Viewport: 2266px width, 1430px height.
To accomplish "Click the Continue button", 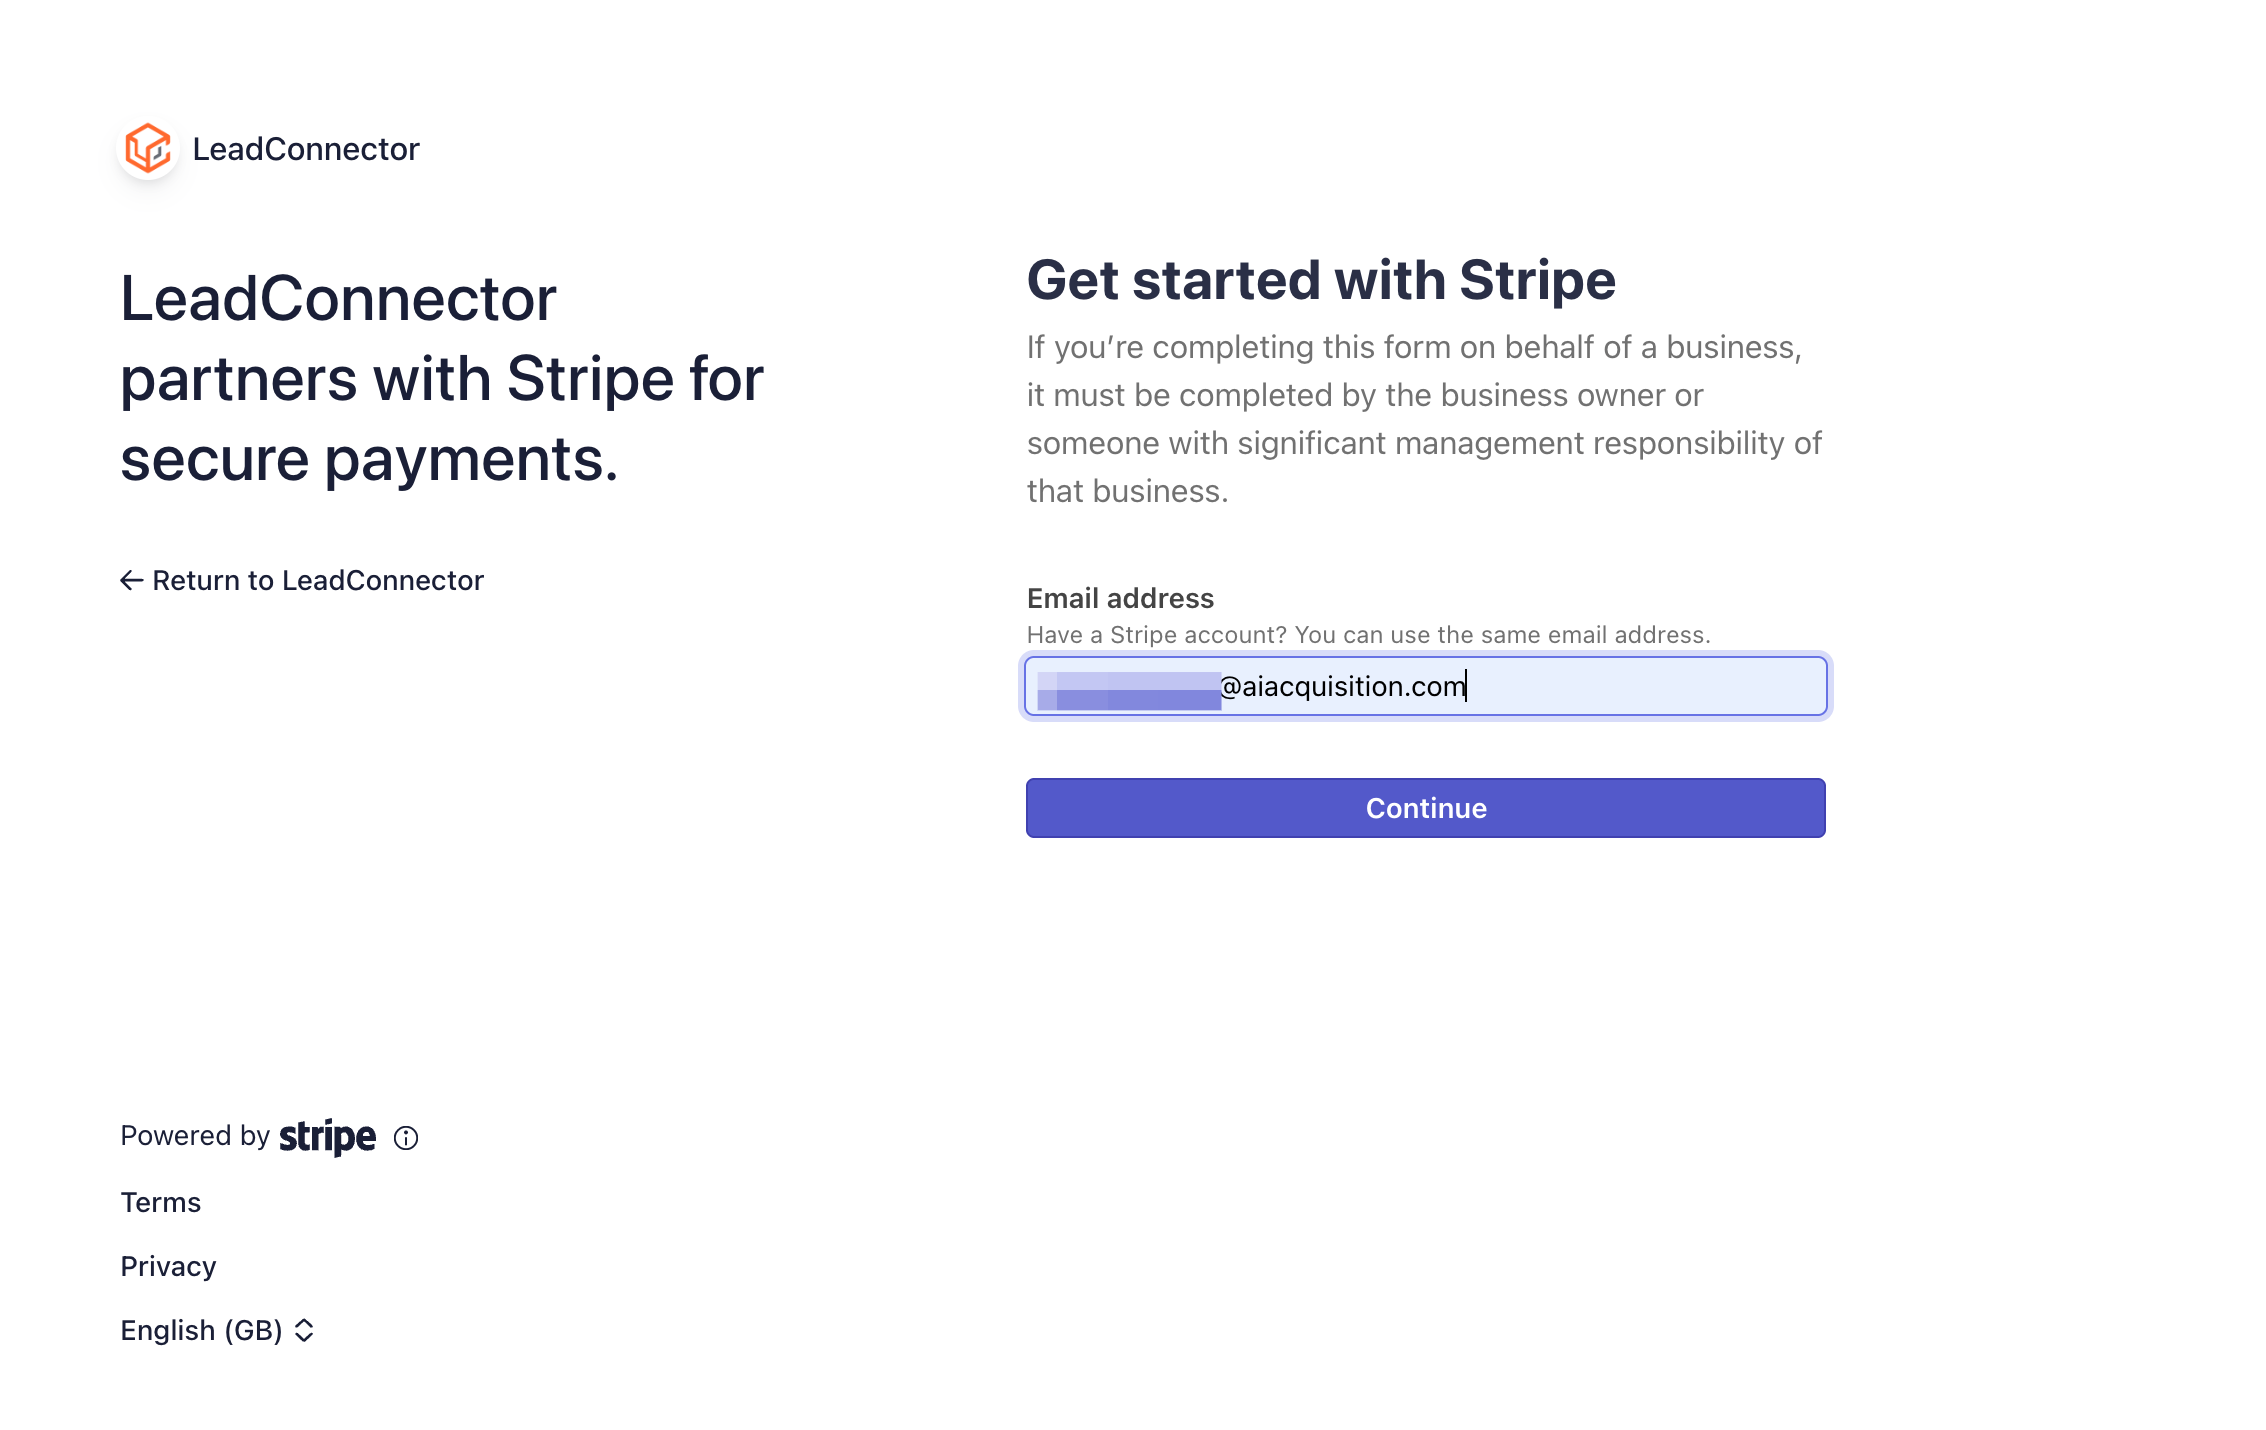I will point(1426,808).
